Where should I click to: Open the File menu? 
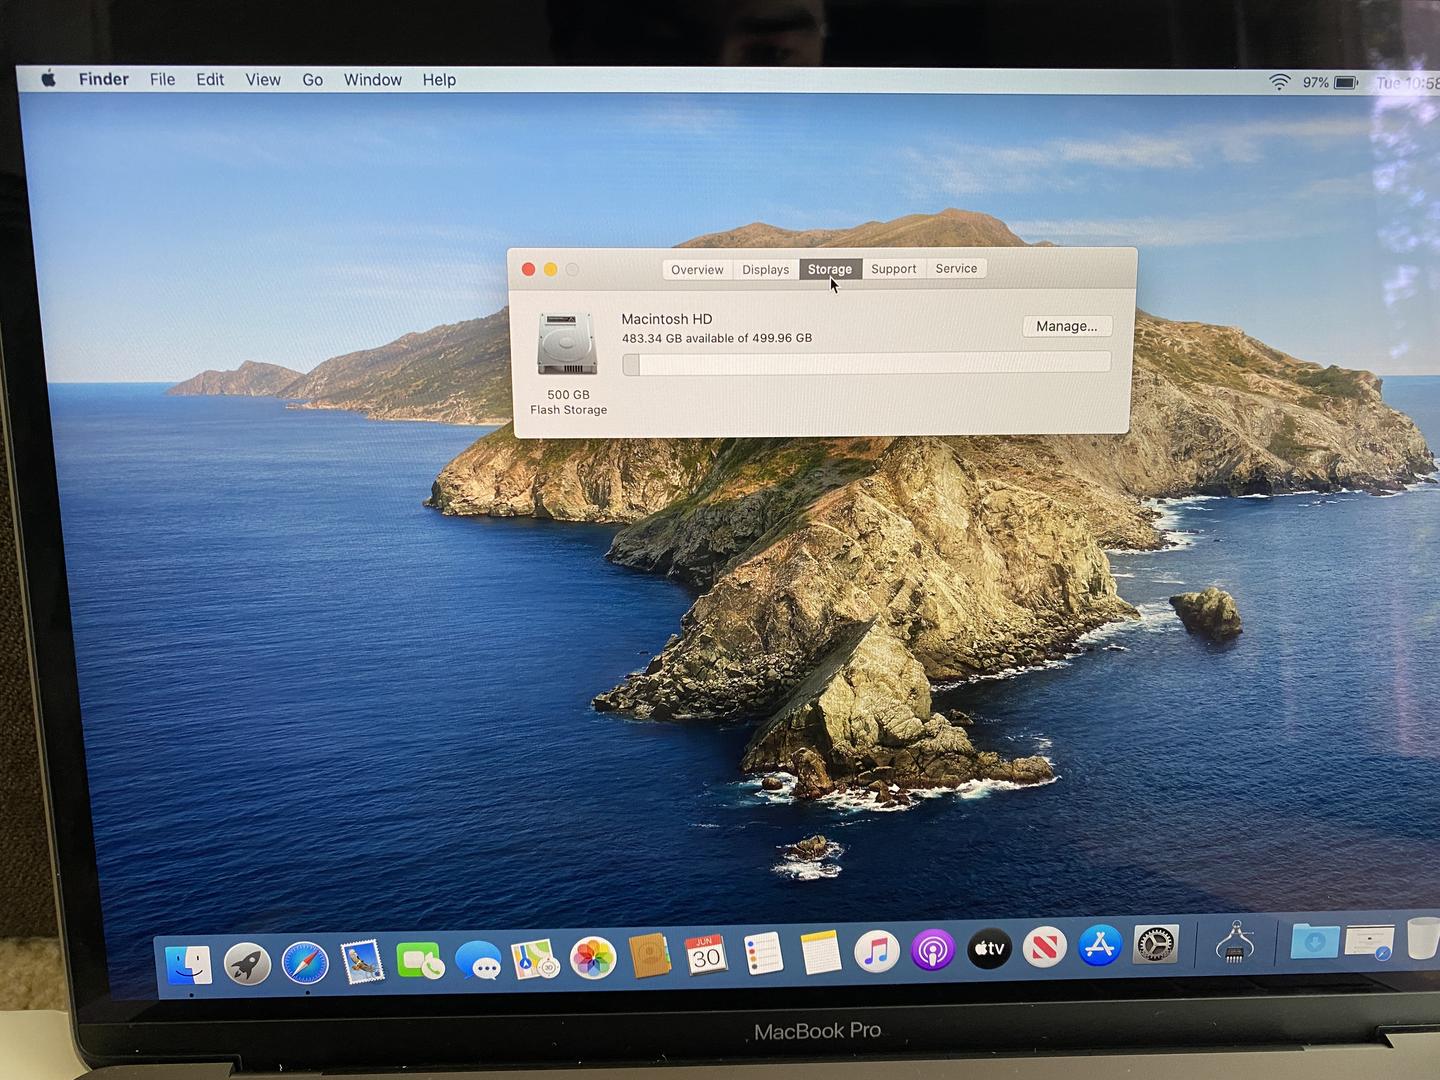coord(162,79)
